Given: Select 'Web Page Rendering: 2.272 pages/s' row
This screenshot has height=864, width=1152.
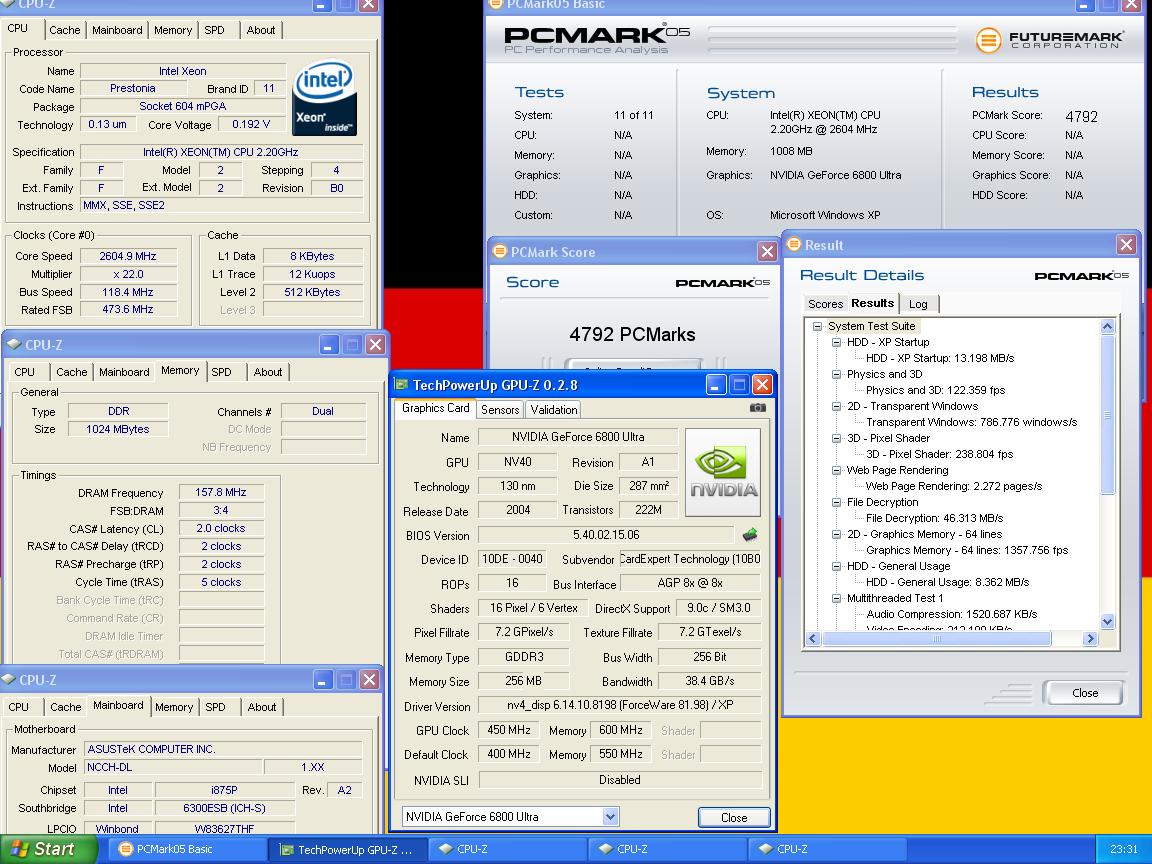Looking at the screenshot, I should pyautogui.click(x=954, y=486).
